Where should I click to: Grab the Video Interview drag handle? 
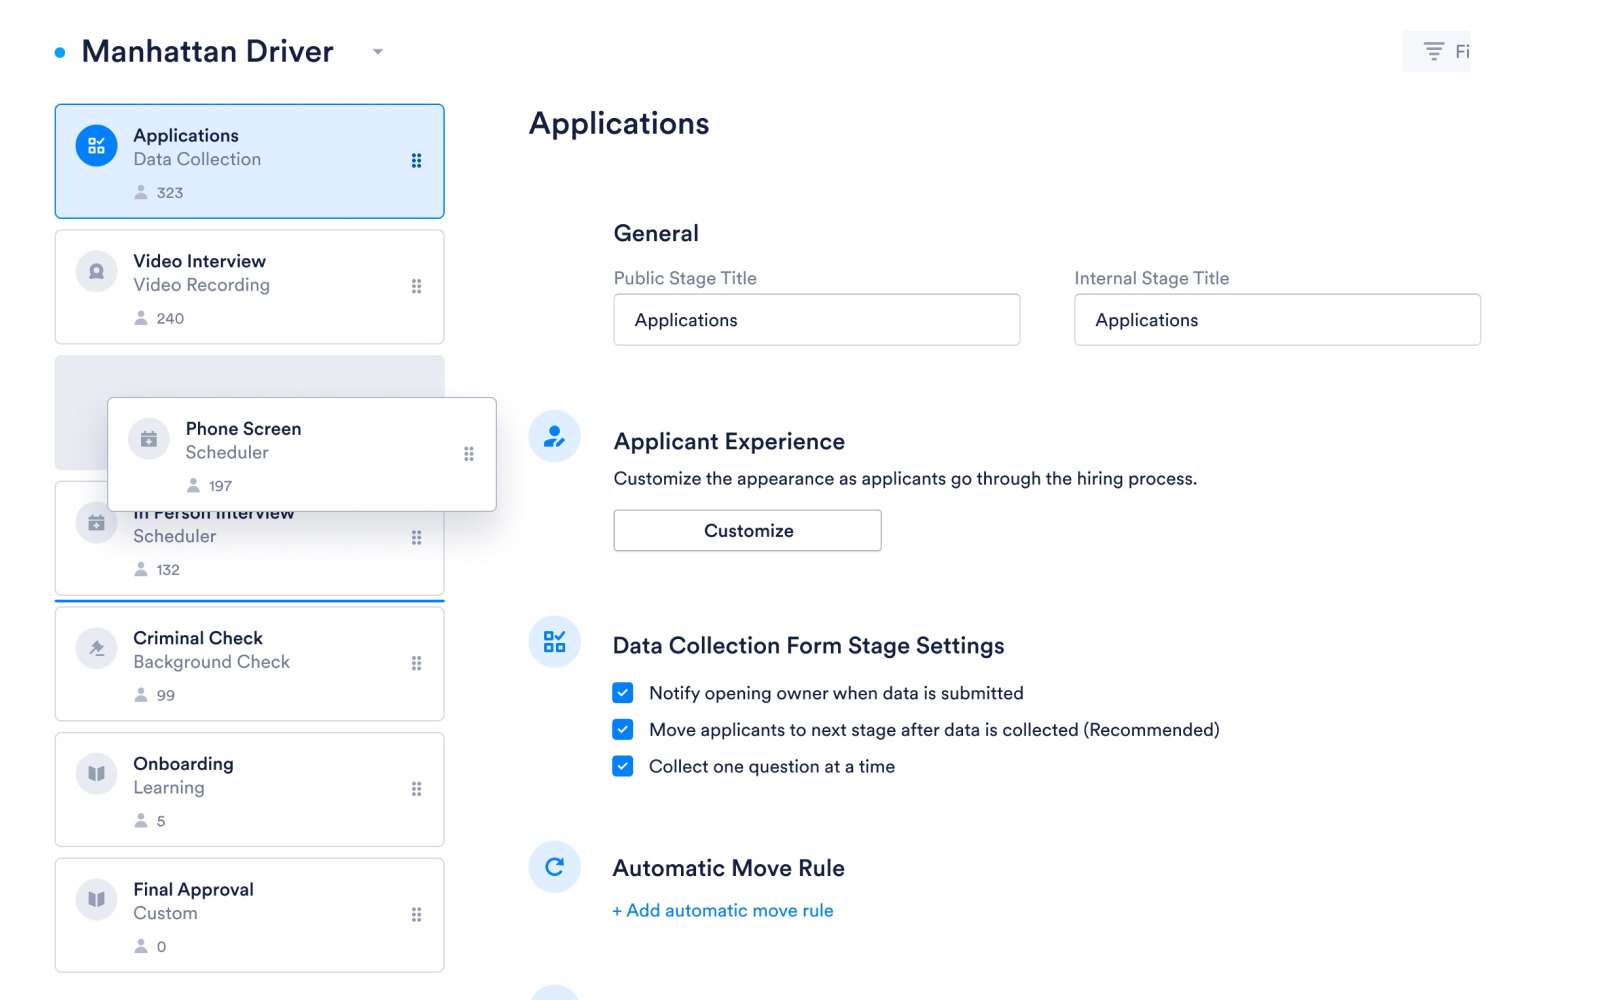[x=416, y=287]
